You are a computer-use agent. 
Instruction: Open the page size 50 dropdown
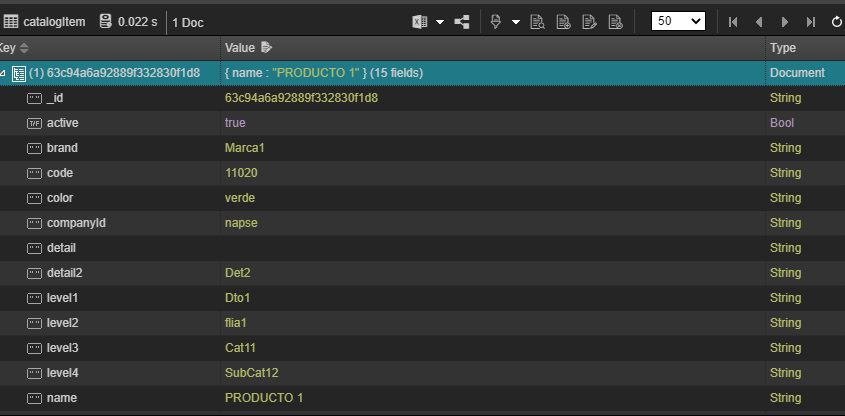coord(678,21)
